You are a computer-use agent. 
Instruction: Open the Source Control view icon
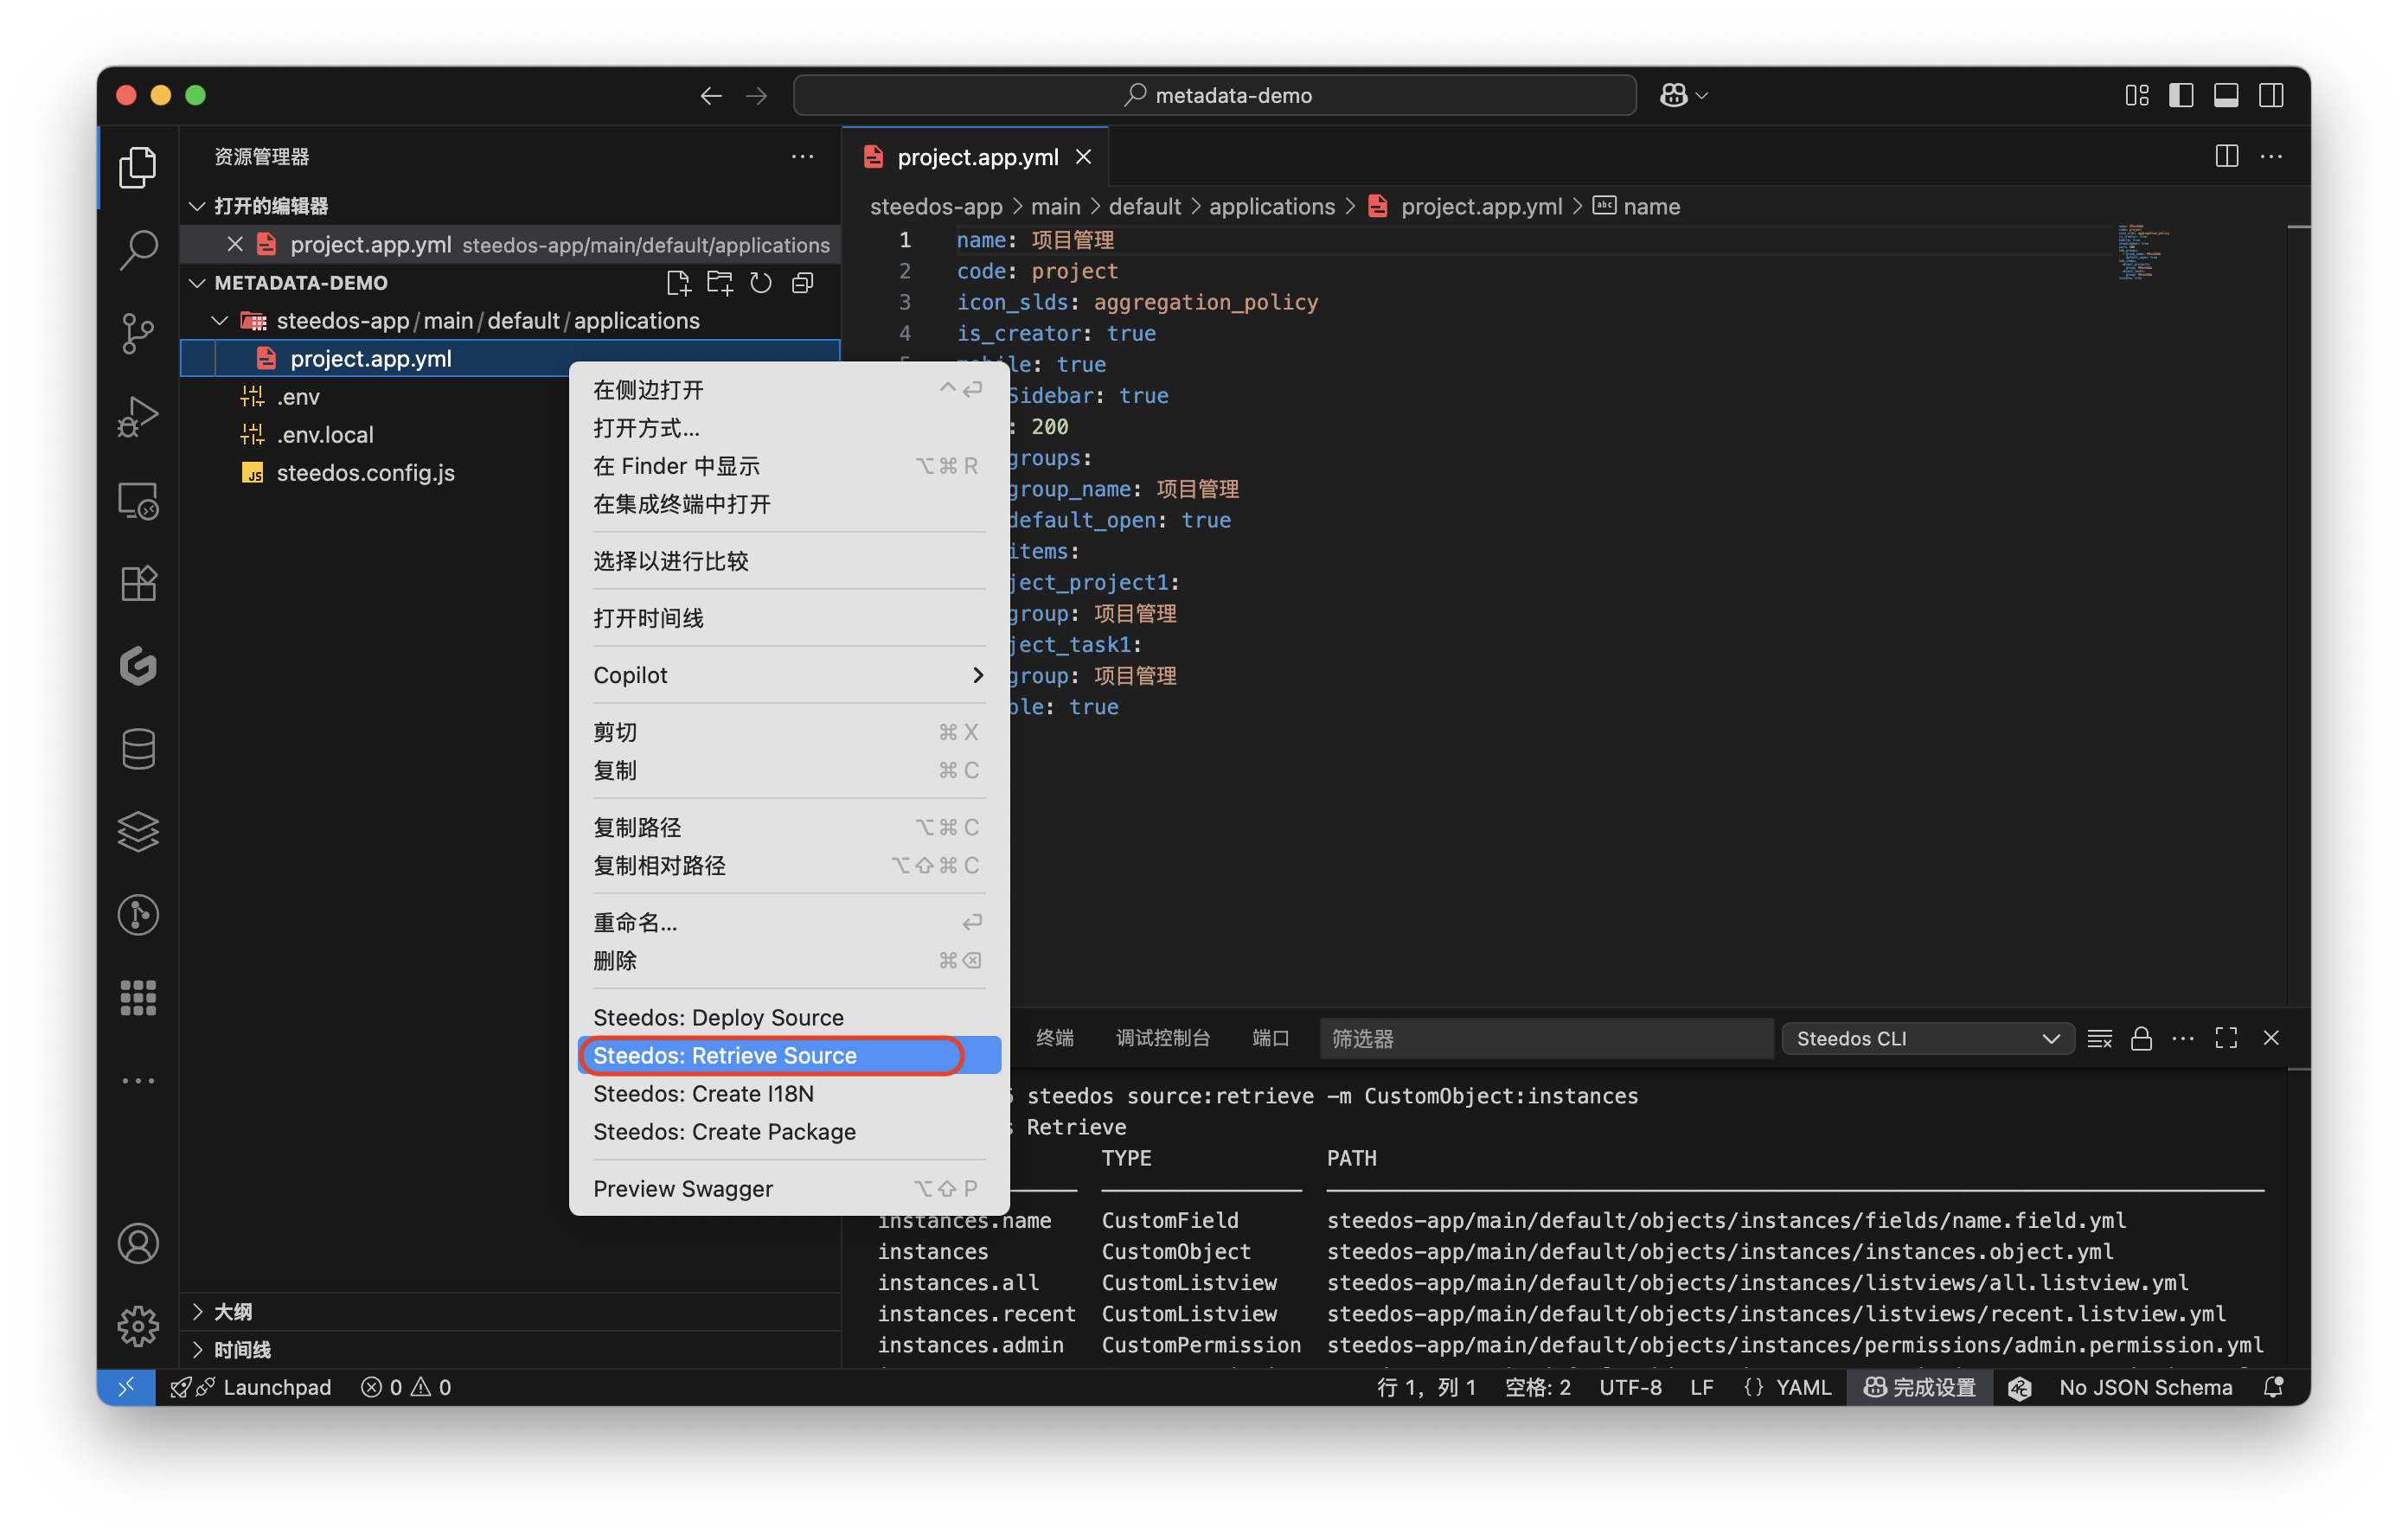click(x=138, y=333)
